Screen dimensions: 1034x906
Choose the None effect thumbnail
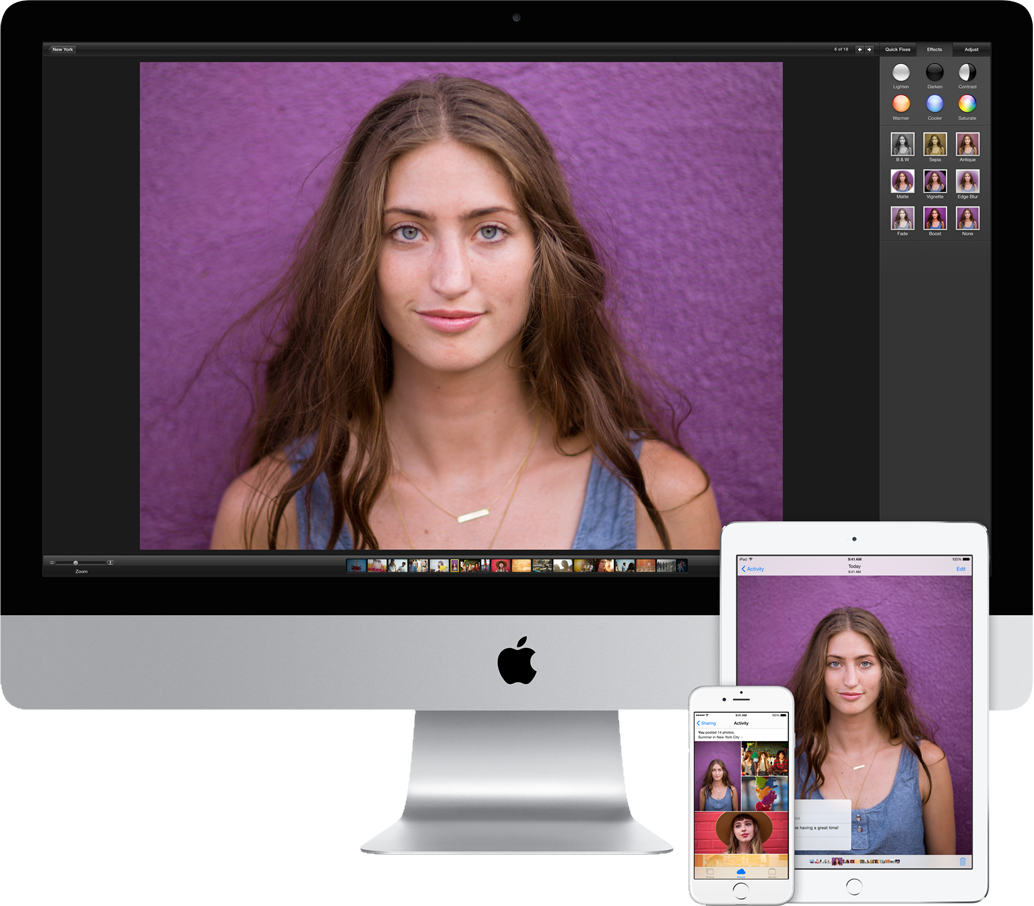click(967, 218)
